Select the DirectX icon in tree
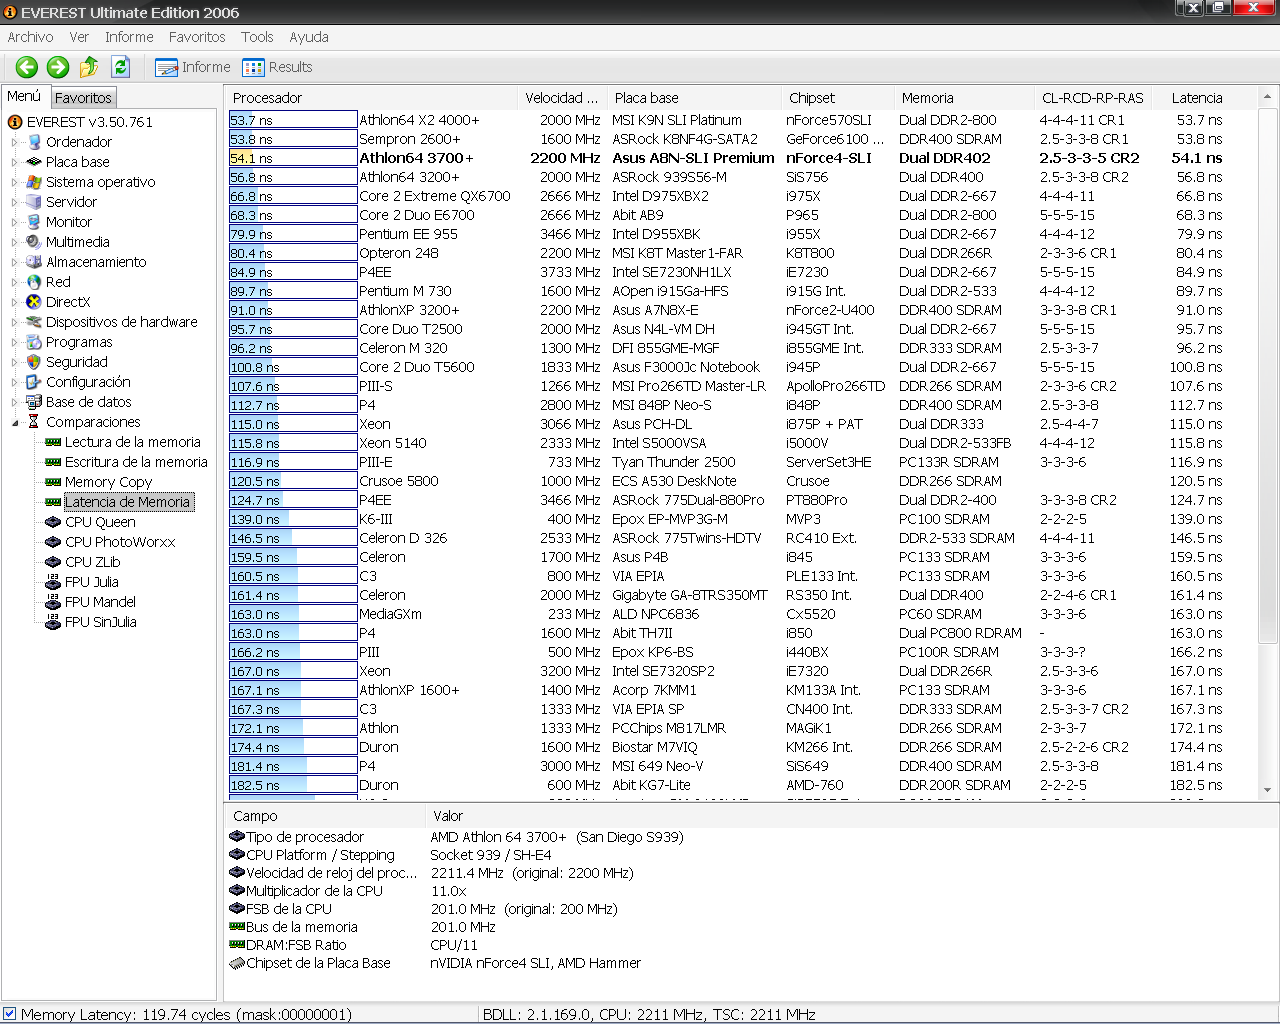The width and height of the screenshot is (1280, 1024). pyautogui.click(x=34, y=302)
